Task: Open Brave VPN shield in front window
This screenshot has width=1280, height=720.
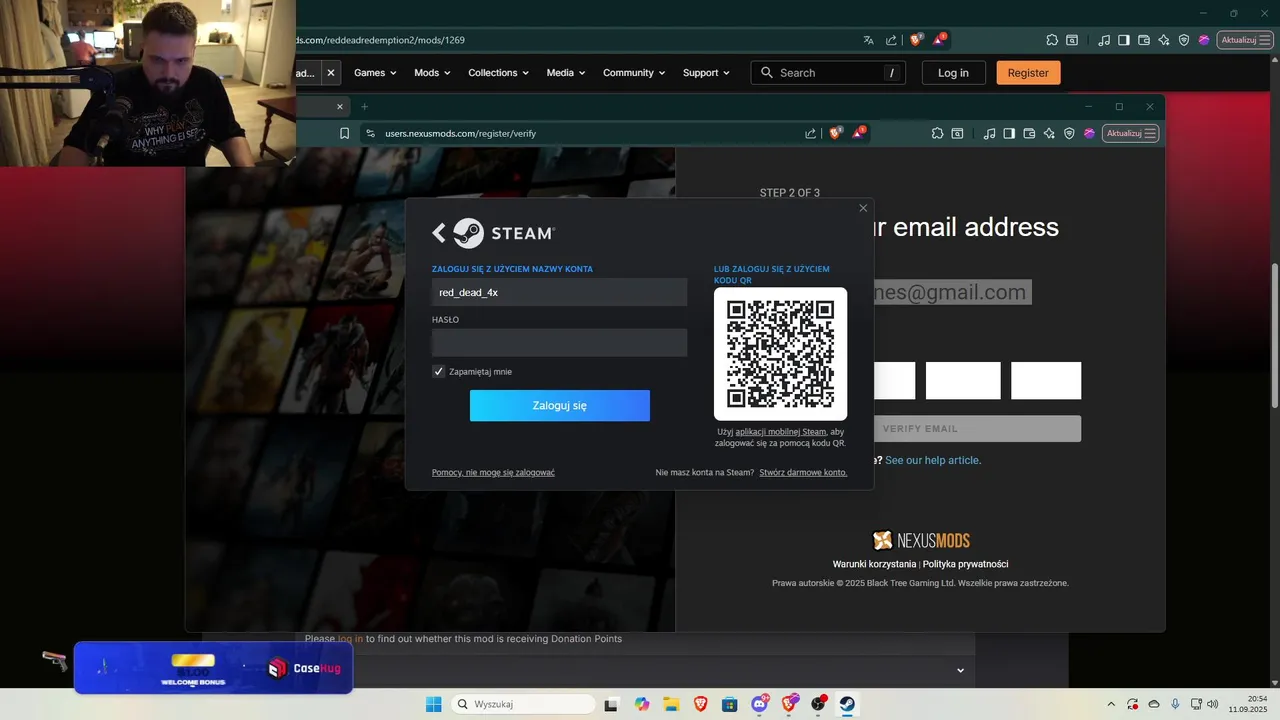Action: tap(1069, 133)
